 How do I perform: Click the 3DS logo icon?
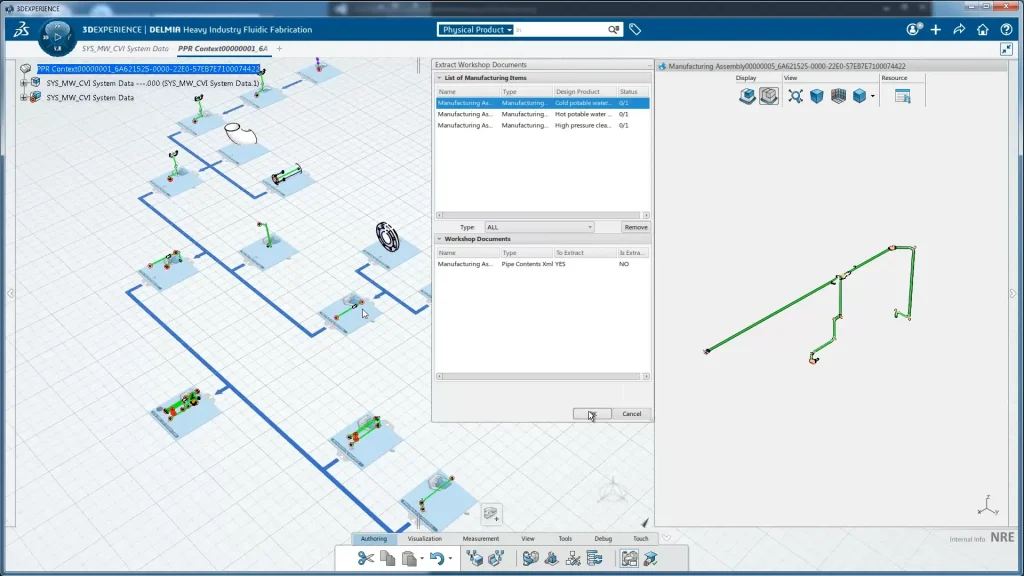(22, 29)
